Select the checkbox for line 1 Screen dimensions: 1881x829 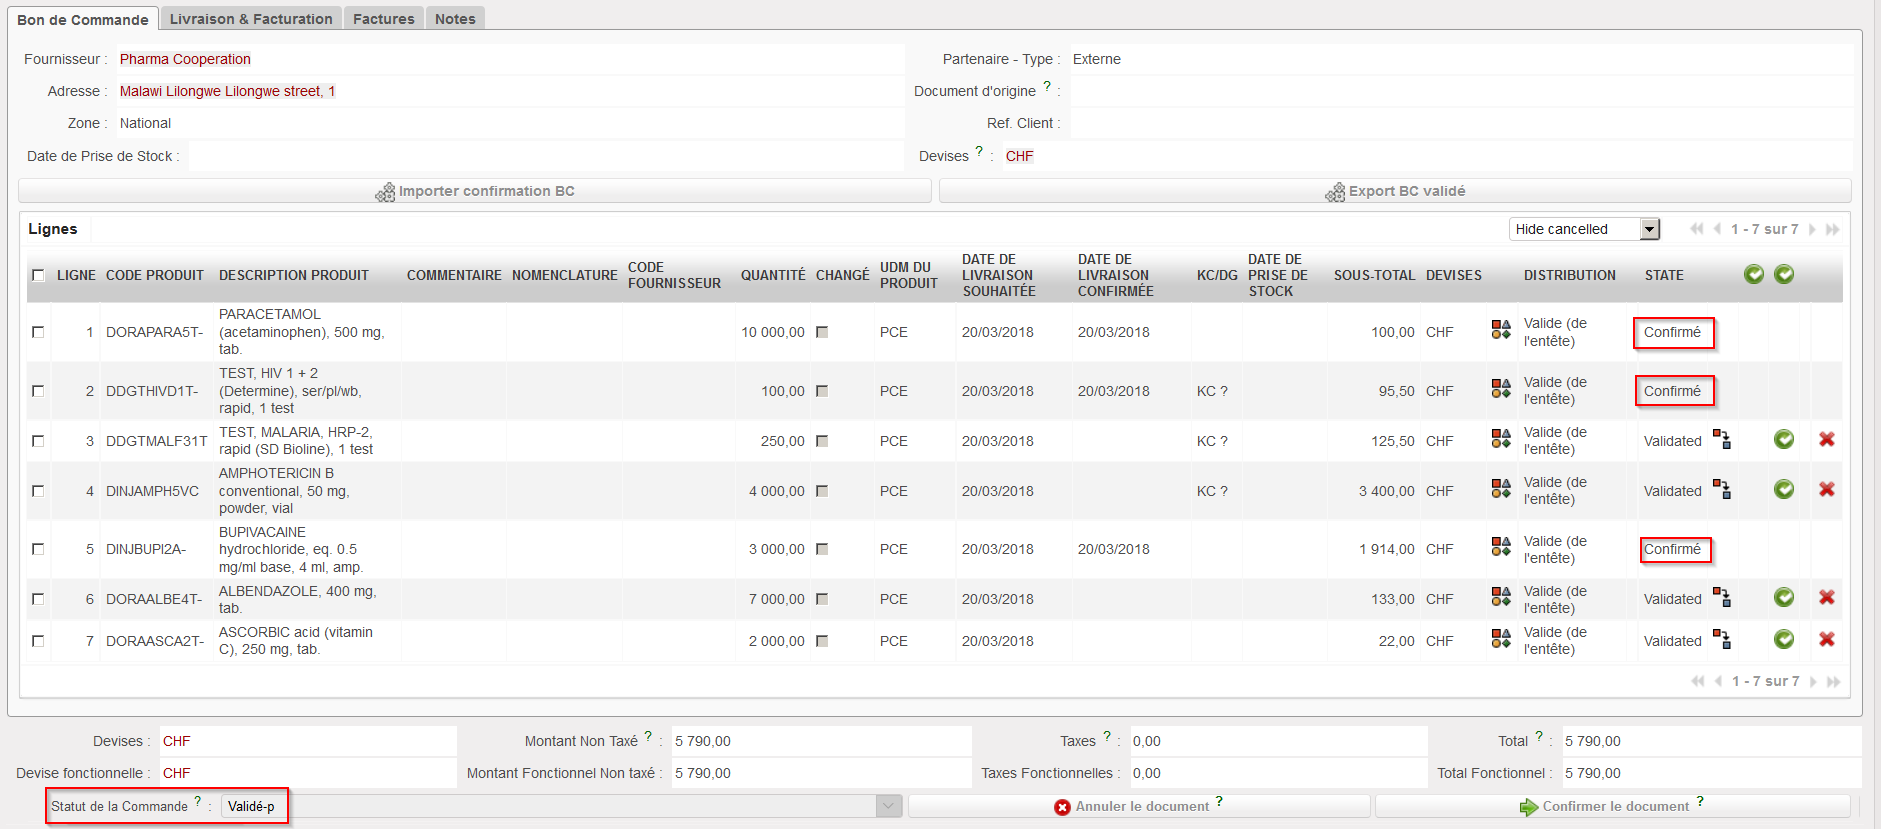(x=38, y=332)
